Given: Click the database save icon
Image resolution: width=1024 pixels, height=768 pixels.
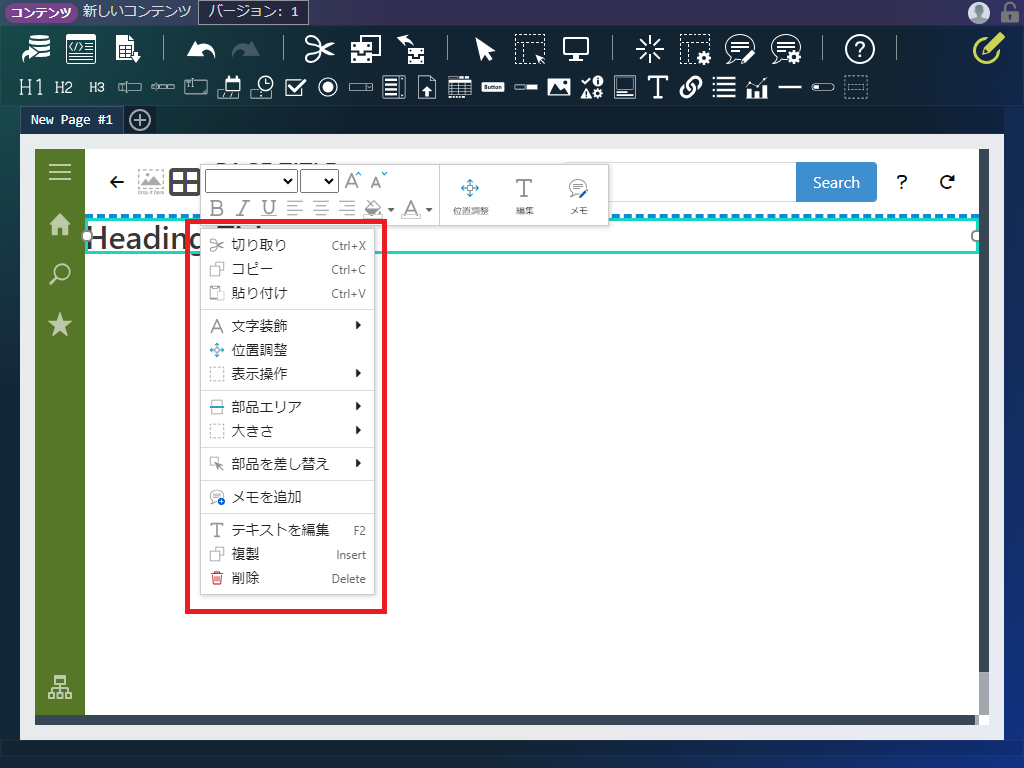Looking at the screenshot, I should (36, 49).
